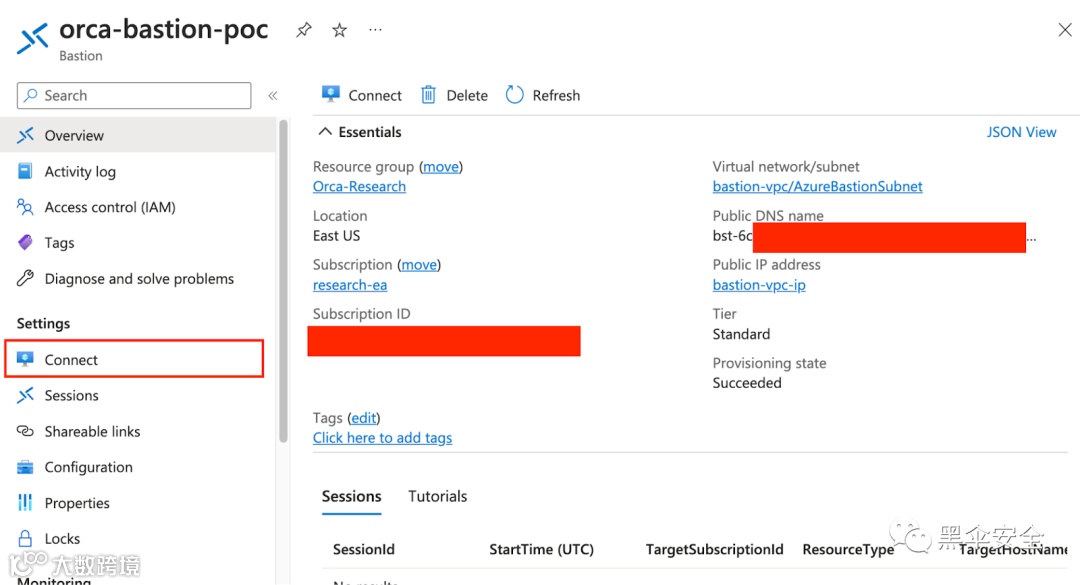Click the Shareable links chain icon
Viewport: 1080px width, 585px height.
pyautogui.click(x=25, y=431)
